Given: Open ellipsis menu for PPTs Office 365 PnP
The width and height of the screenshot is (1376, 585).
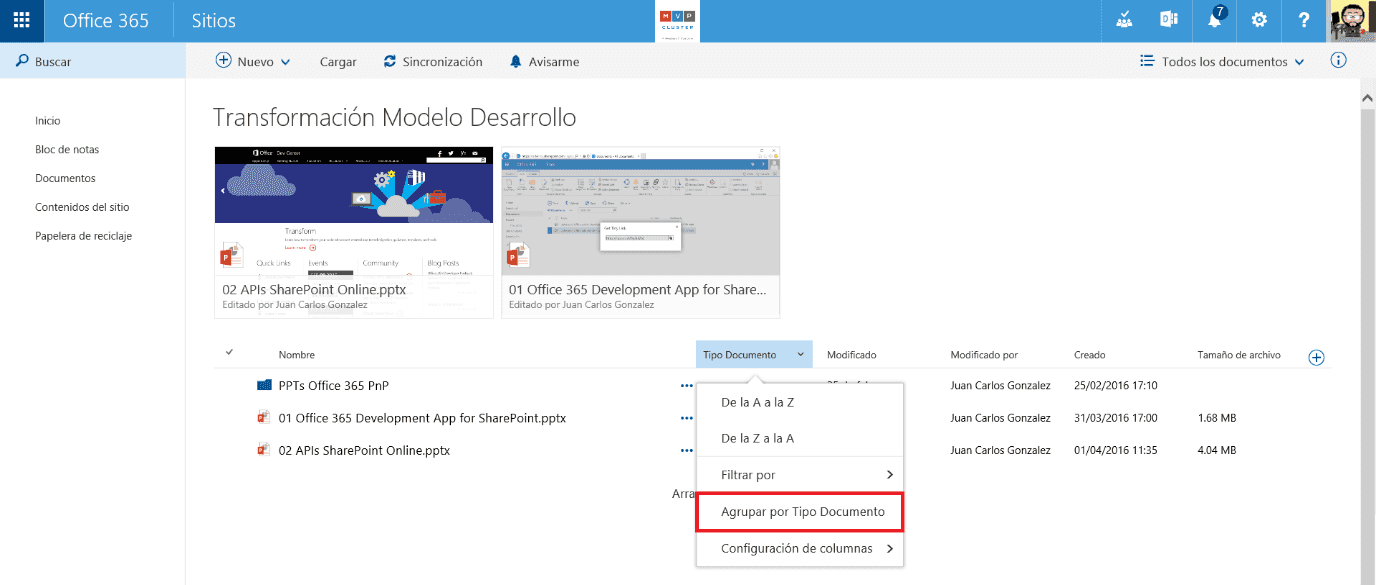Looking at the screenshot, I should pyautogui.click(x=686, y=385).
